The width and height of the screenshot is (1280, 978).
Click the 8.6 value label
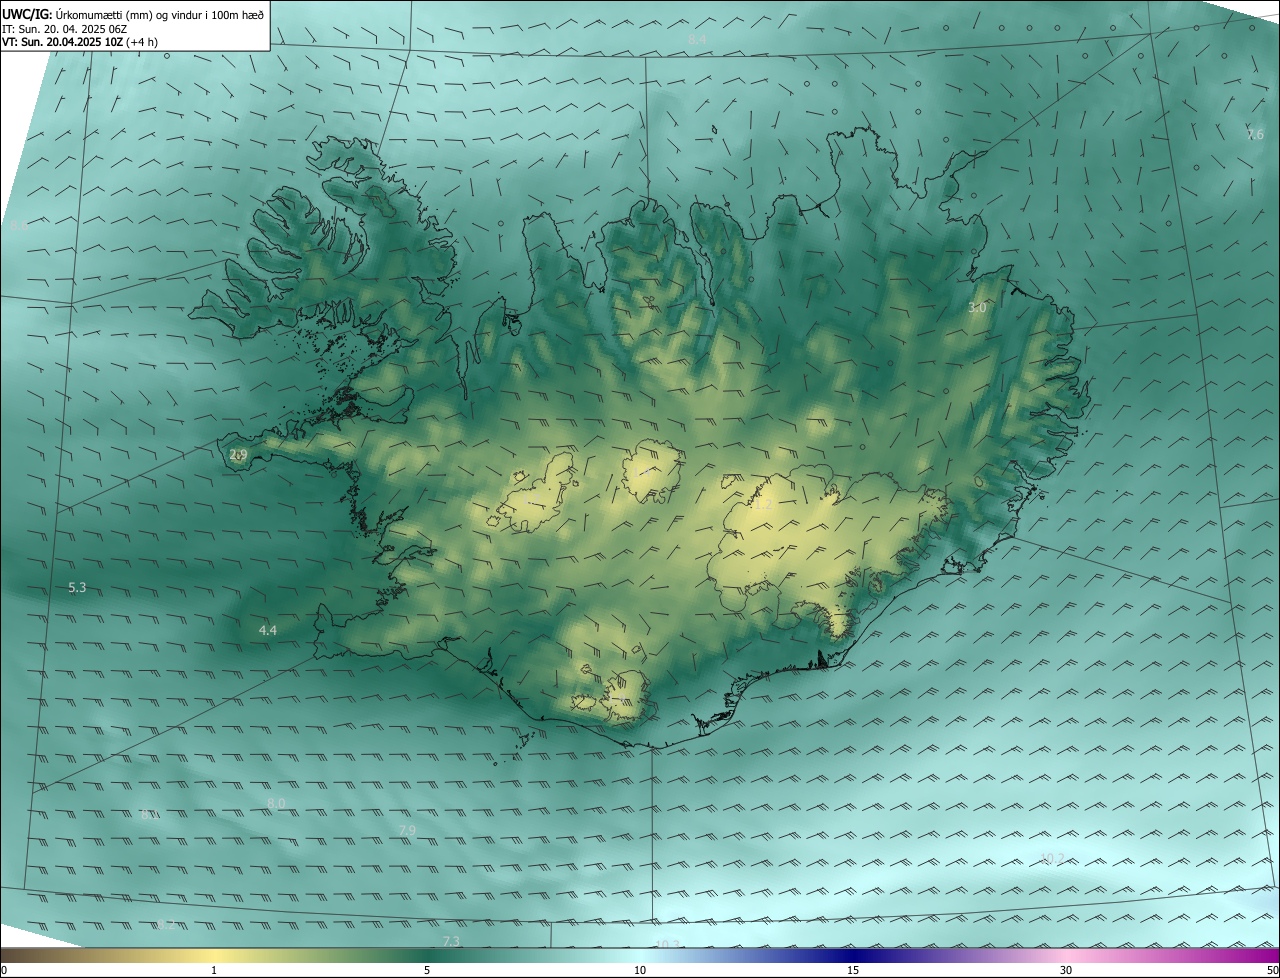[x=17, y=226]
